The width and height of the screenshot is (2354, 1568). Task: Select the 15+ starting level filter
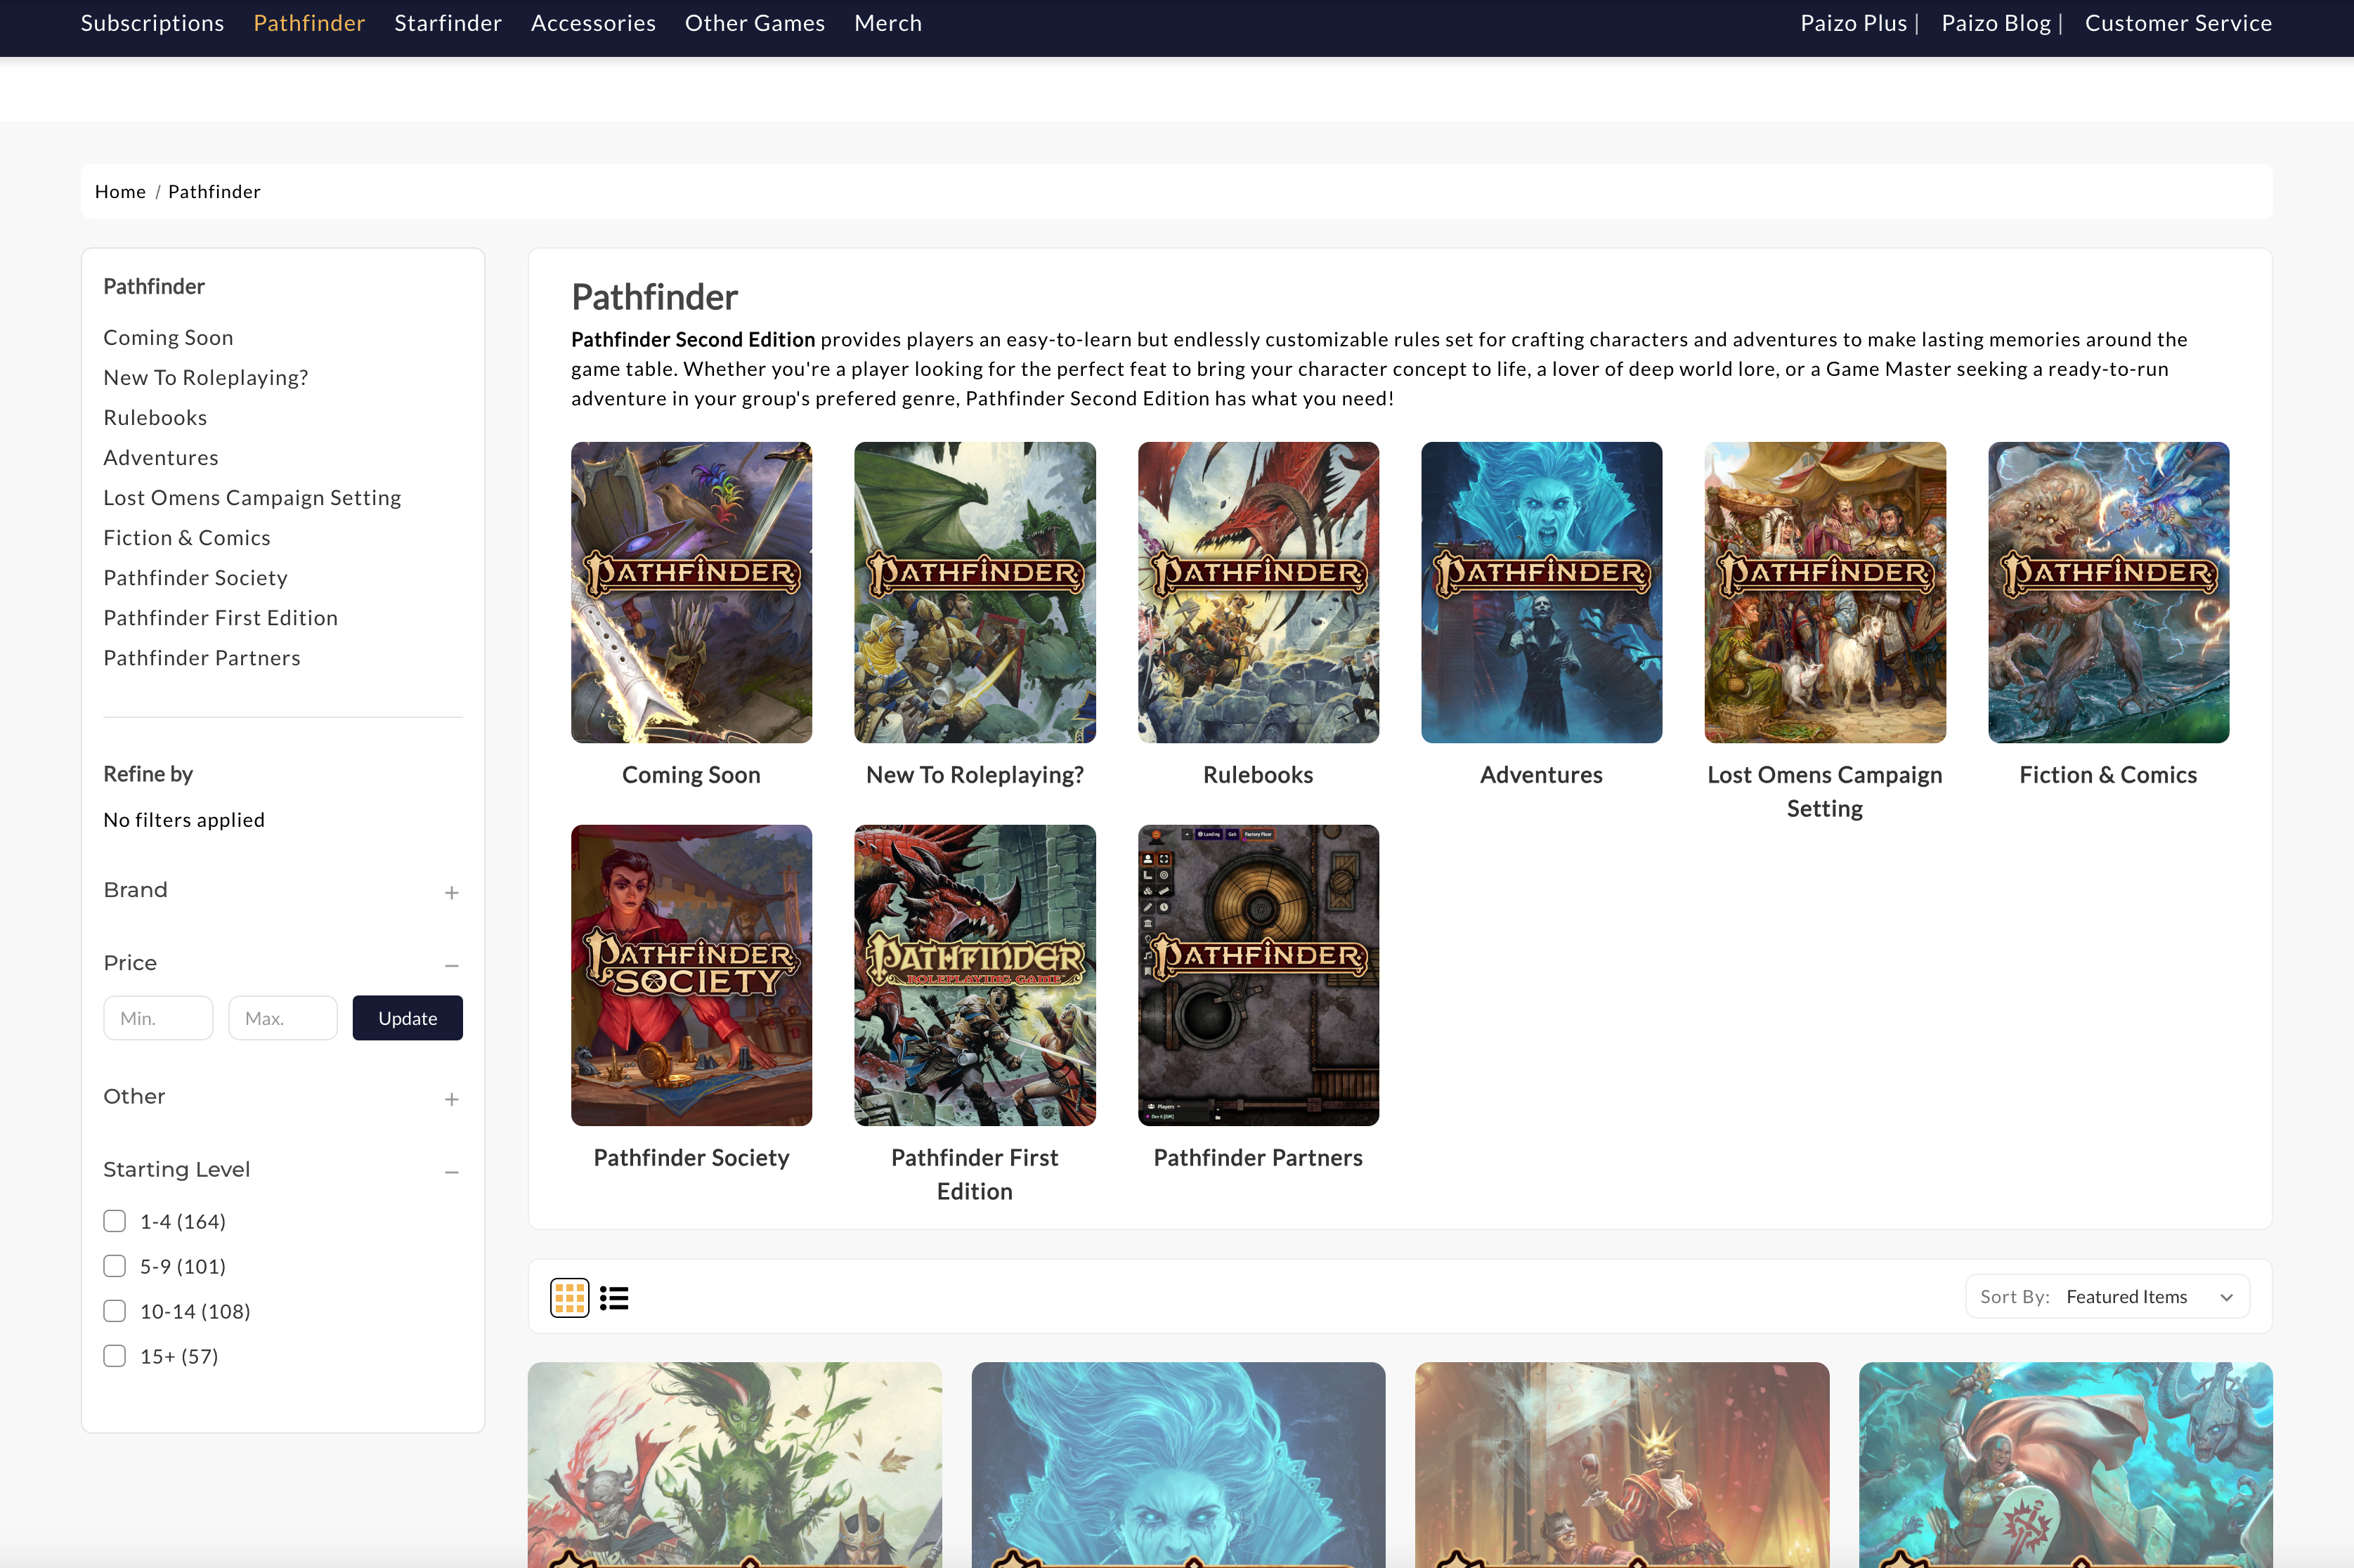pyautogui.click(x=114, y=1355)
